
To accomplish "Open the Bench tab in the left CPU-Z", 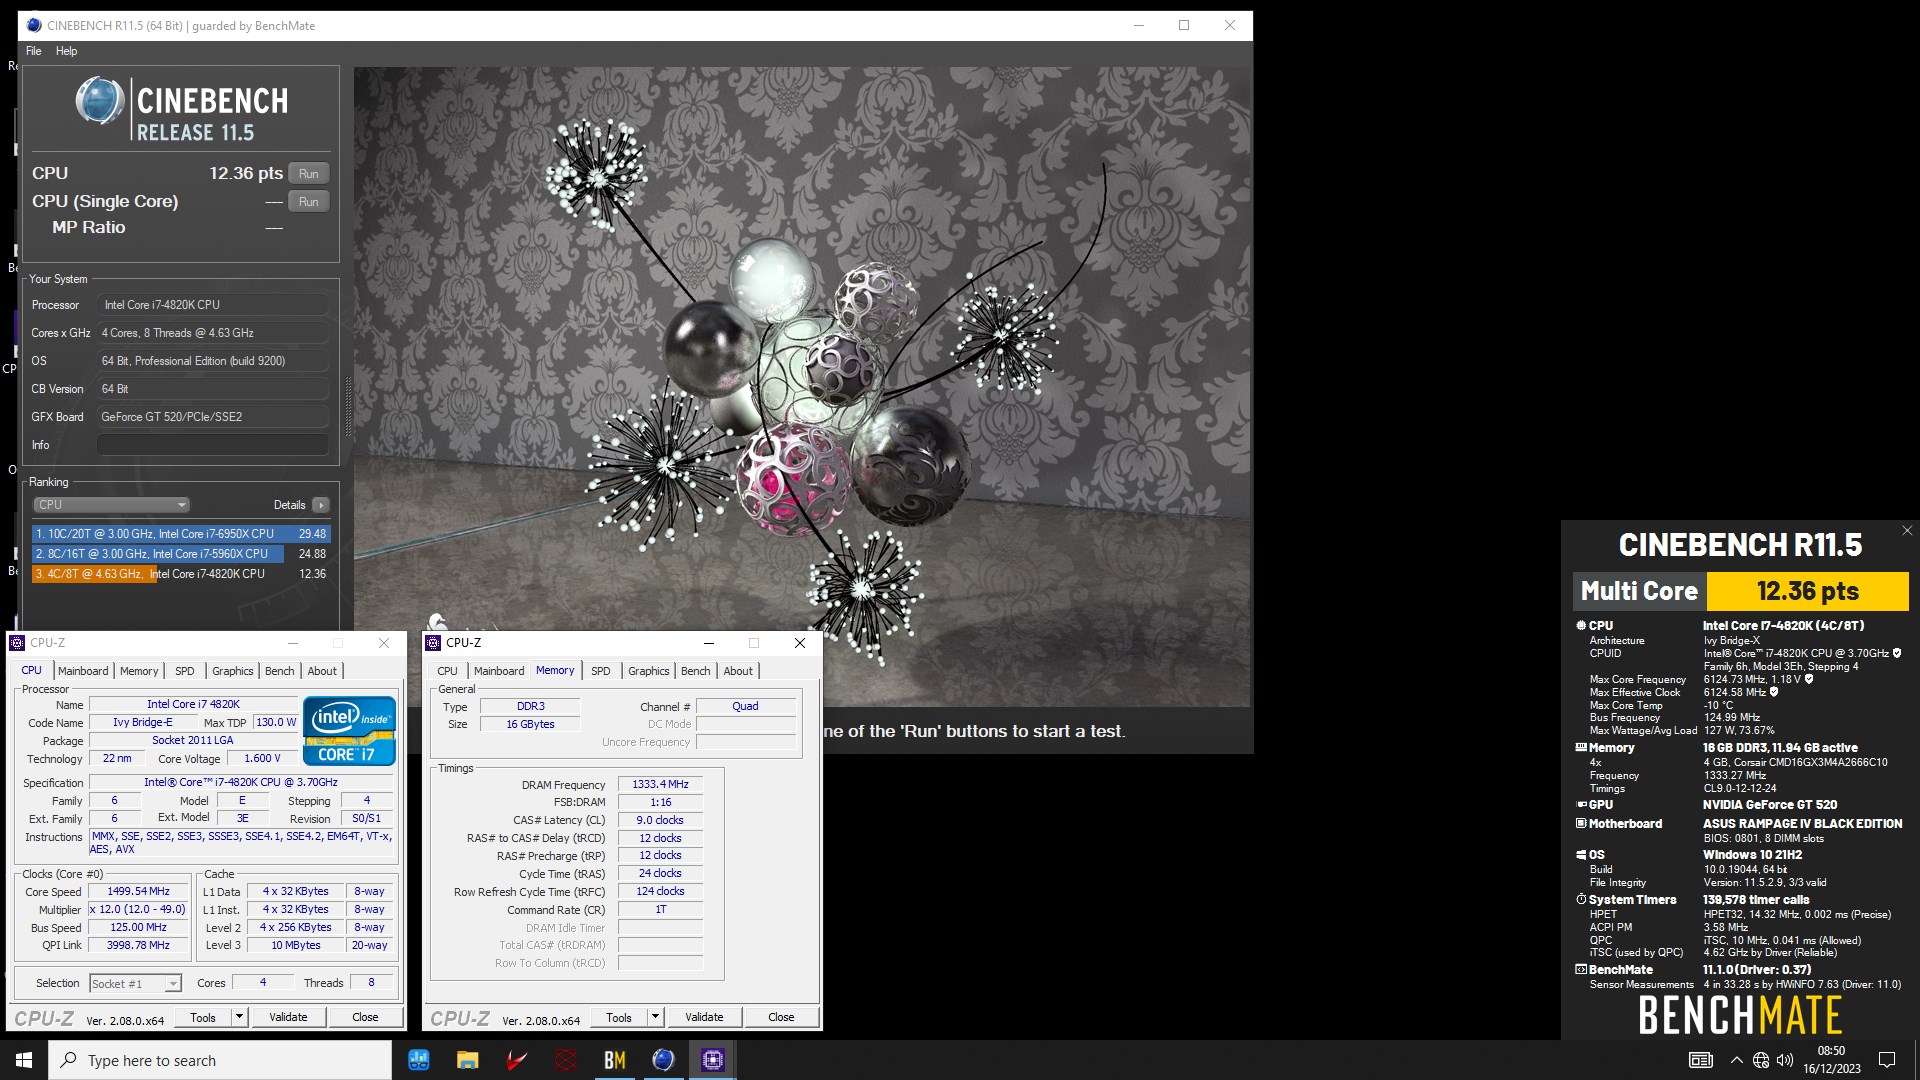I will pyautogui.click(x=280, y=671).
